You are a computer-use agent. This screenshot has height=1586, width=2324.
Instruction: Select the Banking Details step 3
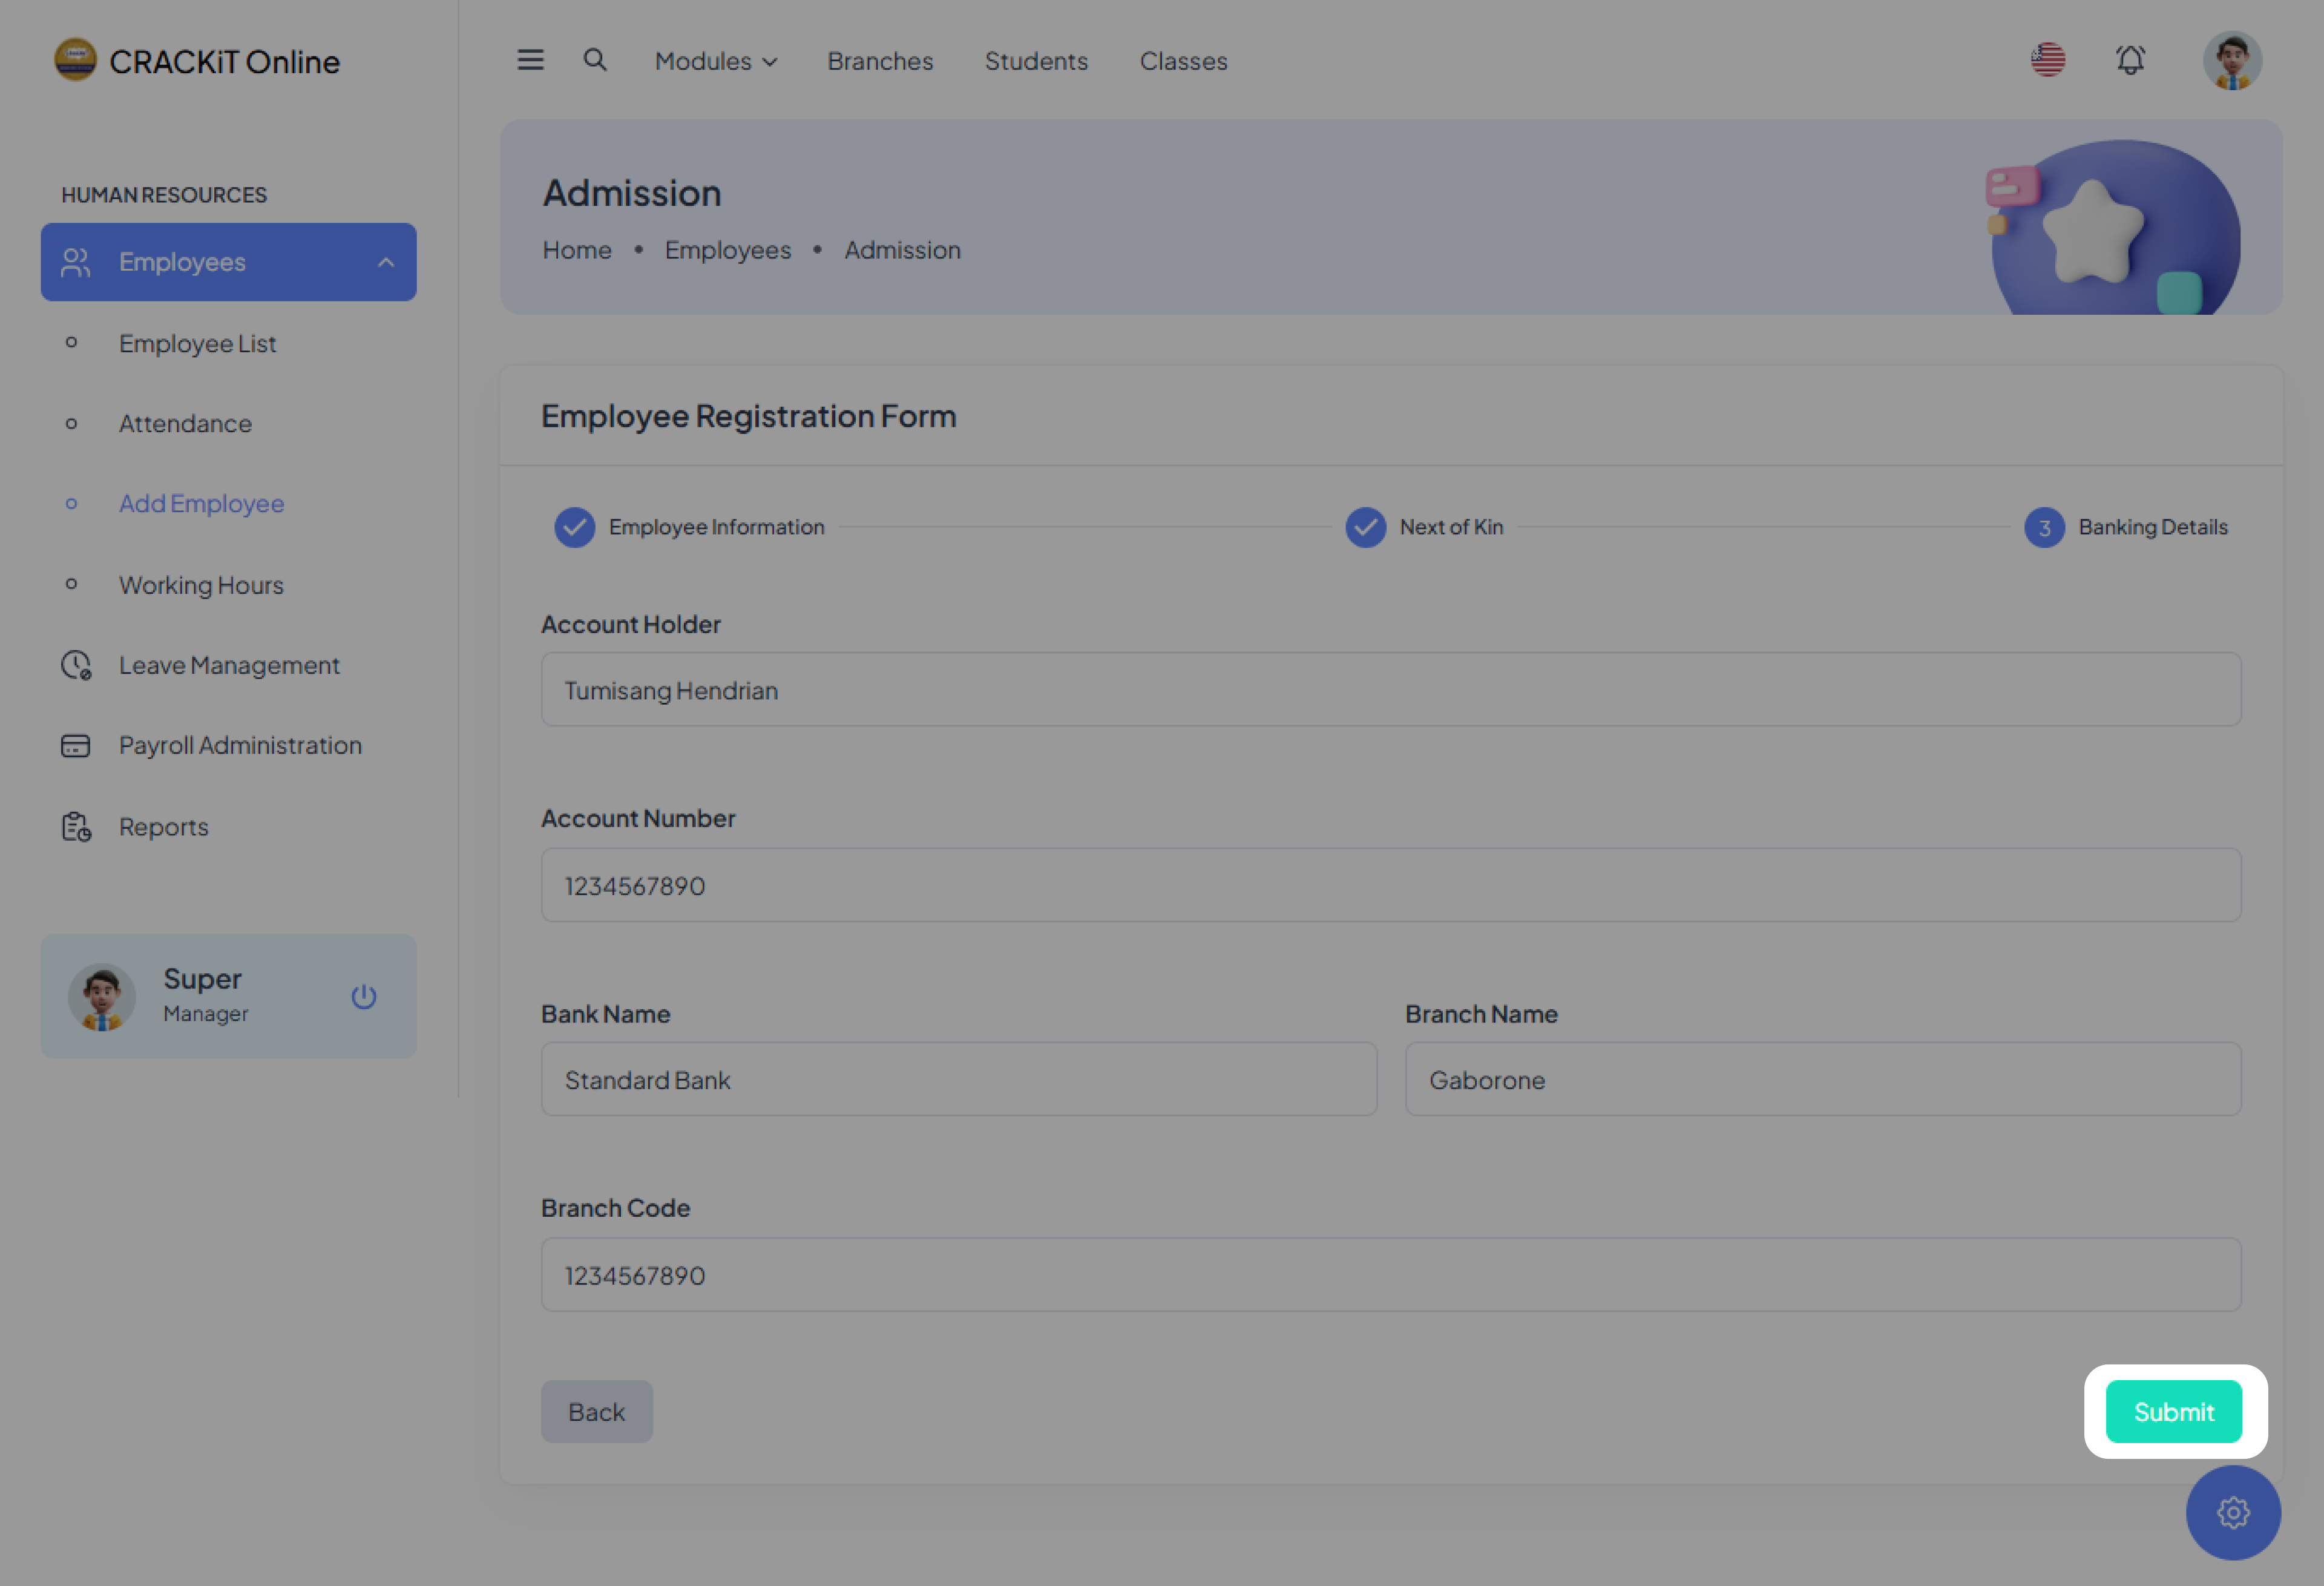coord(2044,527)
